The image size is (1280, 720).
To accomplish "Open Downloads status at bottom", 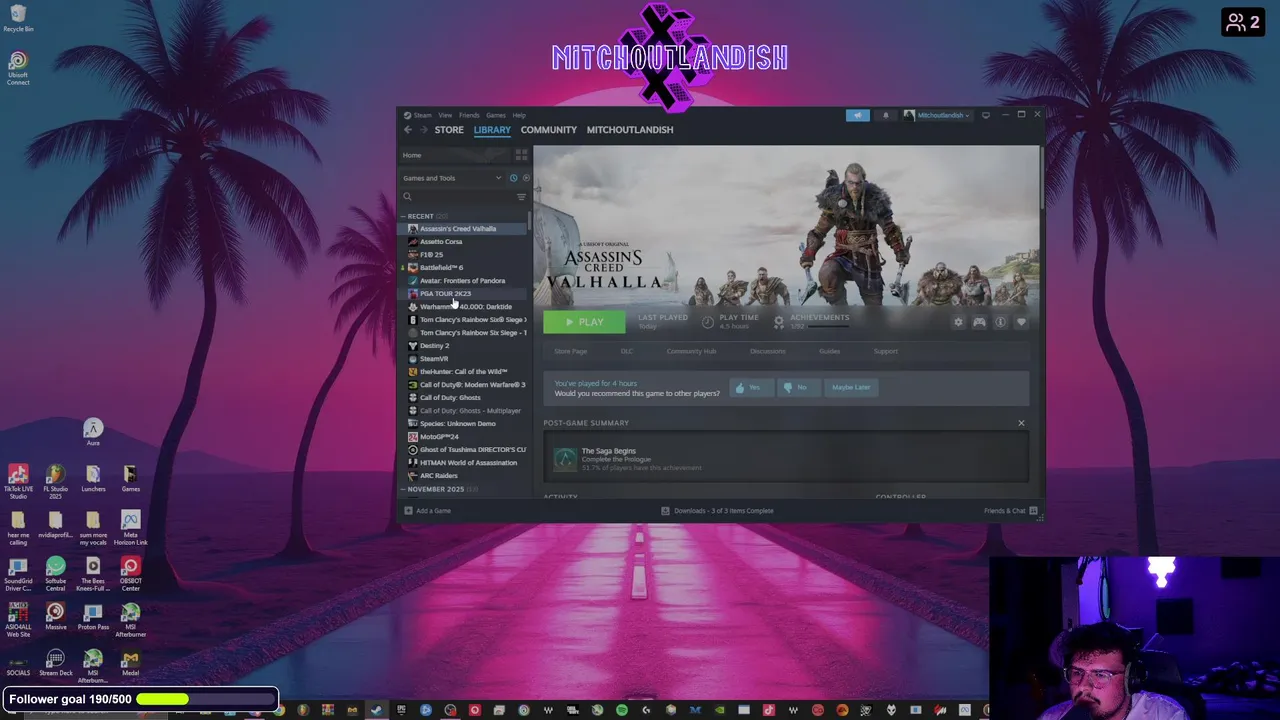I will click(717, 511).
